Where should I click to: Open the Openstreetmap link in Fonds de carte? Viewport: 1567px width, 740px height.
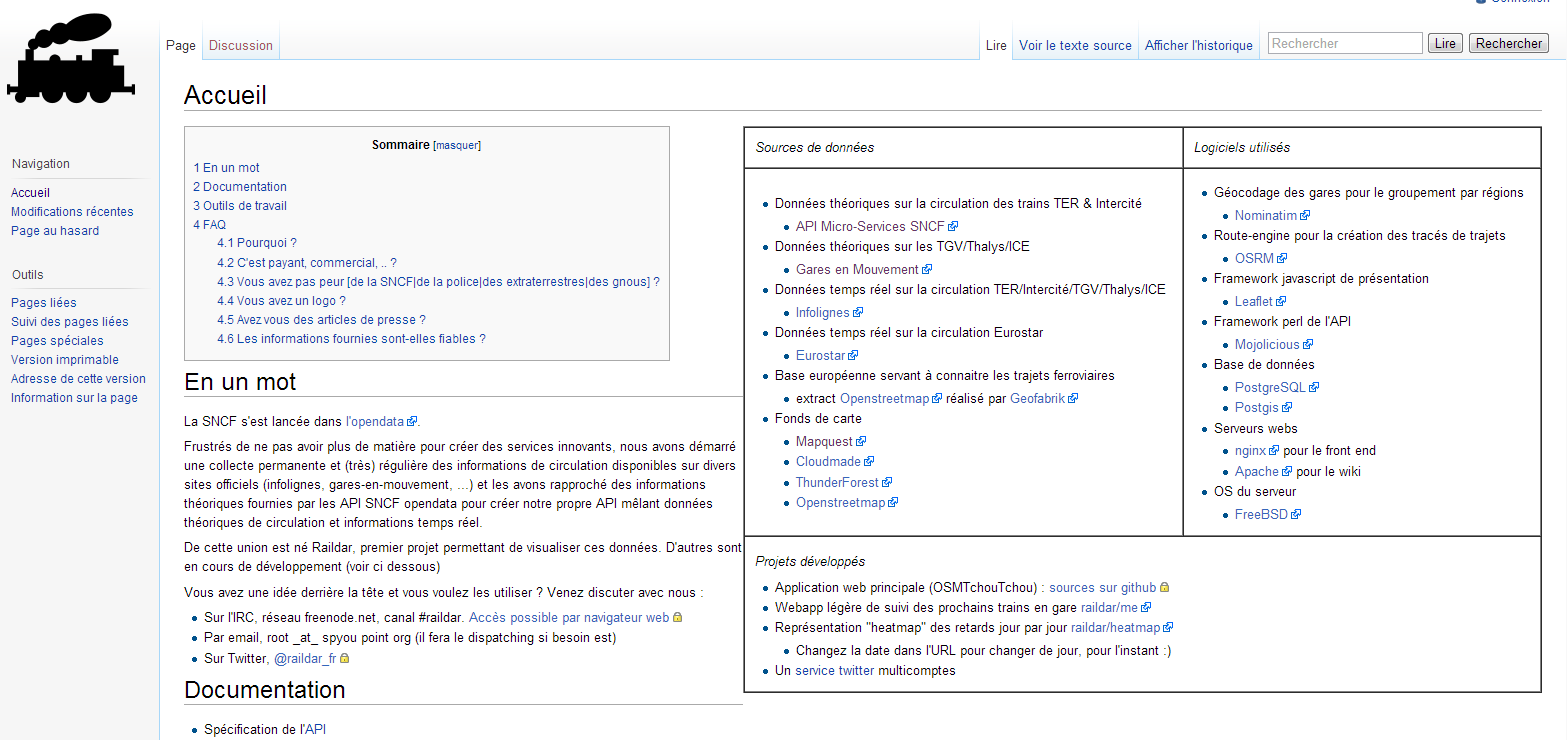[840, 503]
